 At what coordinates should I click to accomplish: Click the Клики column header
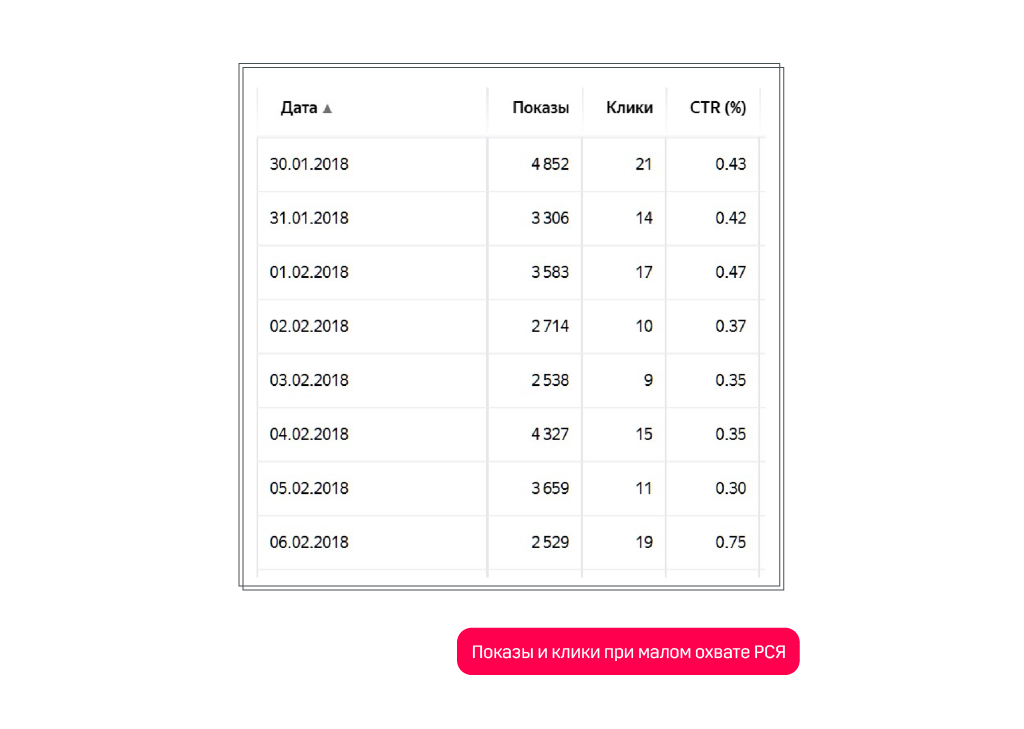(x=629, y=108)
